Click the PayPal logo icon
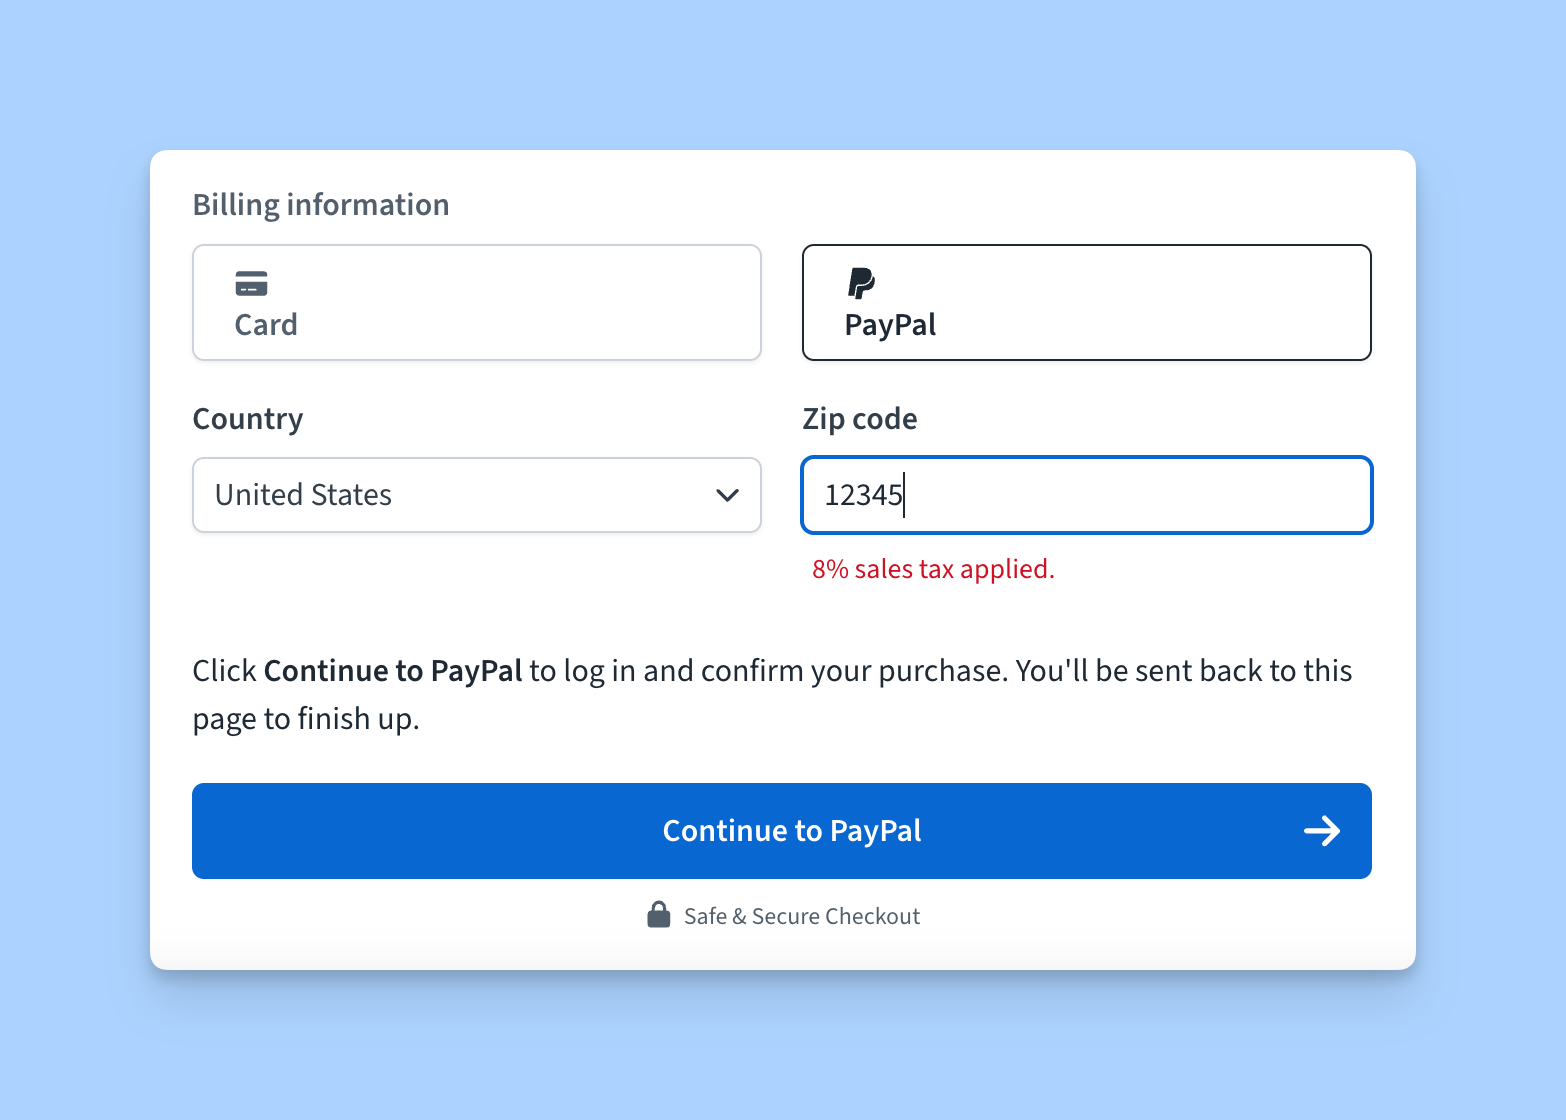The width and height of the screenshot is (1566, 1120). (861, 283)
